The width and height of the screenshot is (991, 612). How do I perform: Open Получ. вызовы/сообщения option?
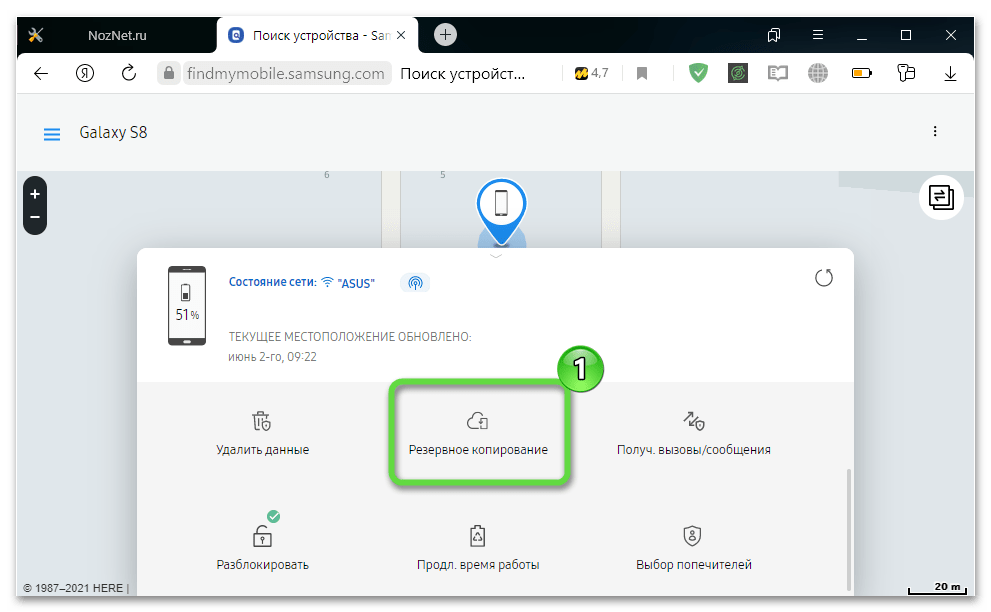point(694,433)
